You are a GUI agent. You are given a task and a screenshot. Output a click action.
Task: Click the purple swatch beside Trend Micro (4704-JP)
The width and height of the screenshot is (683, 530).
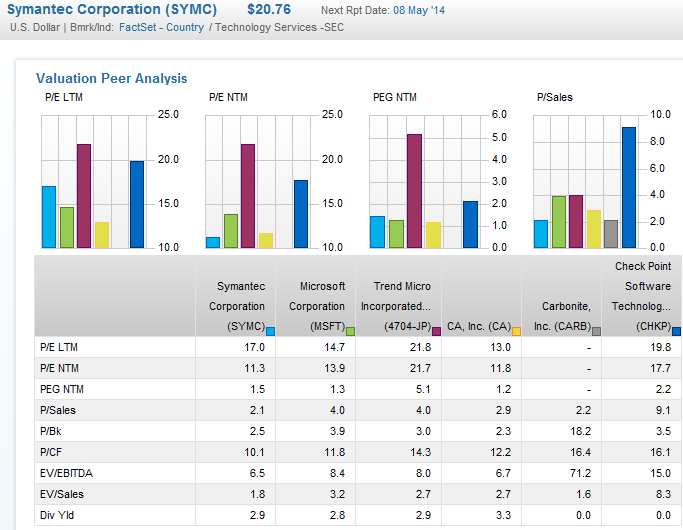click(436, 331)
